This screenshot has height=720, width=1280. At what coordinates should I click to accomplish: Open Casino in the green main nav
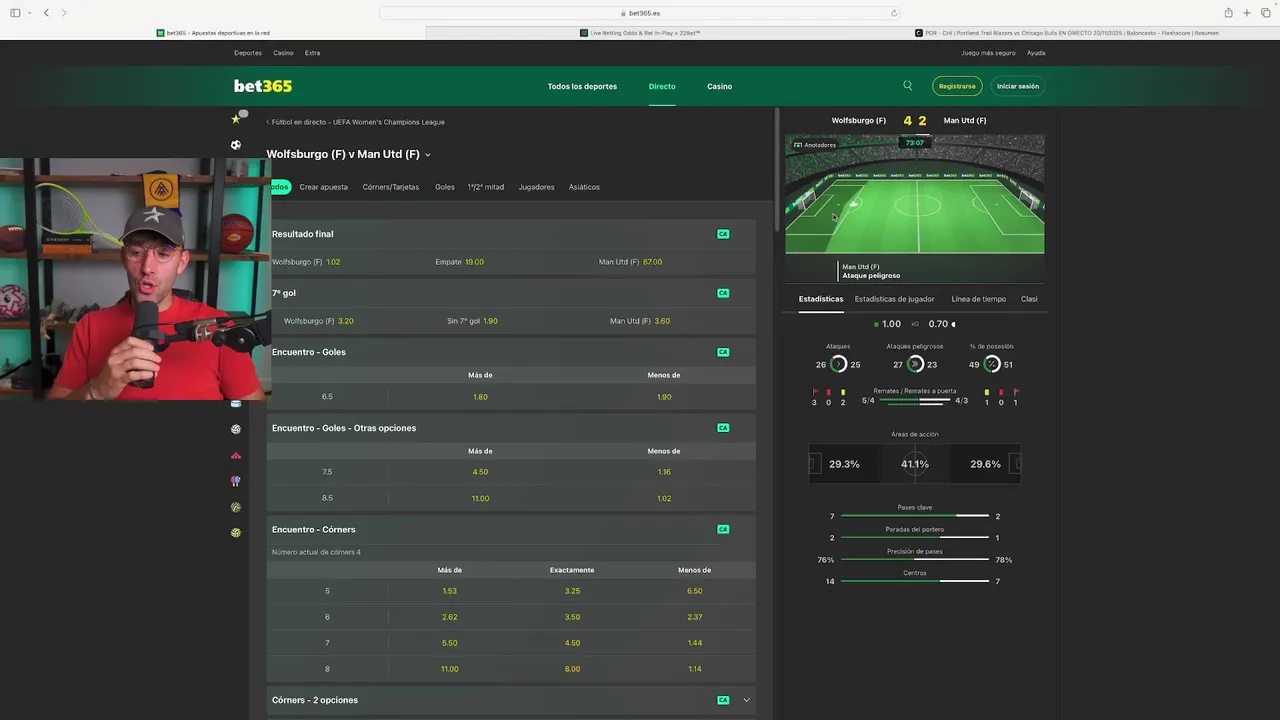click(x=720, y=86)
